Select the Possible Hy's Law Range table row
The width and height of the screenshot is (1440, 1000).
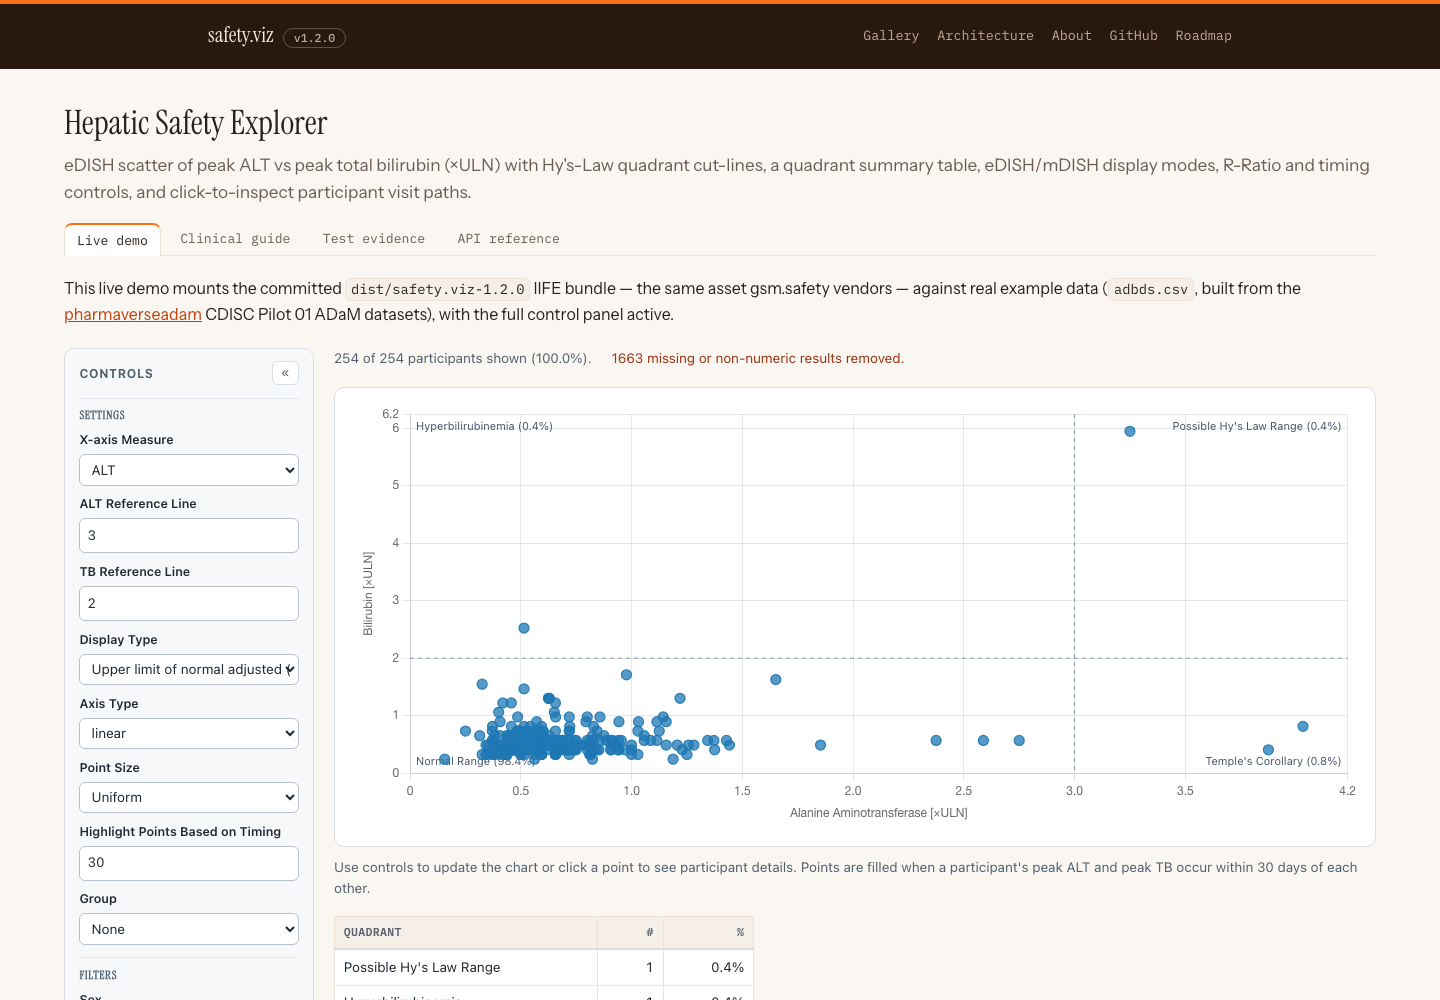(544, 967)
